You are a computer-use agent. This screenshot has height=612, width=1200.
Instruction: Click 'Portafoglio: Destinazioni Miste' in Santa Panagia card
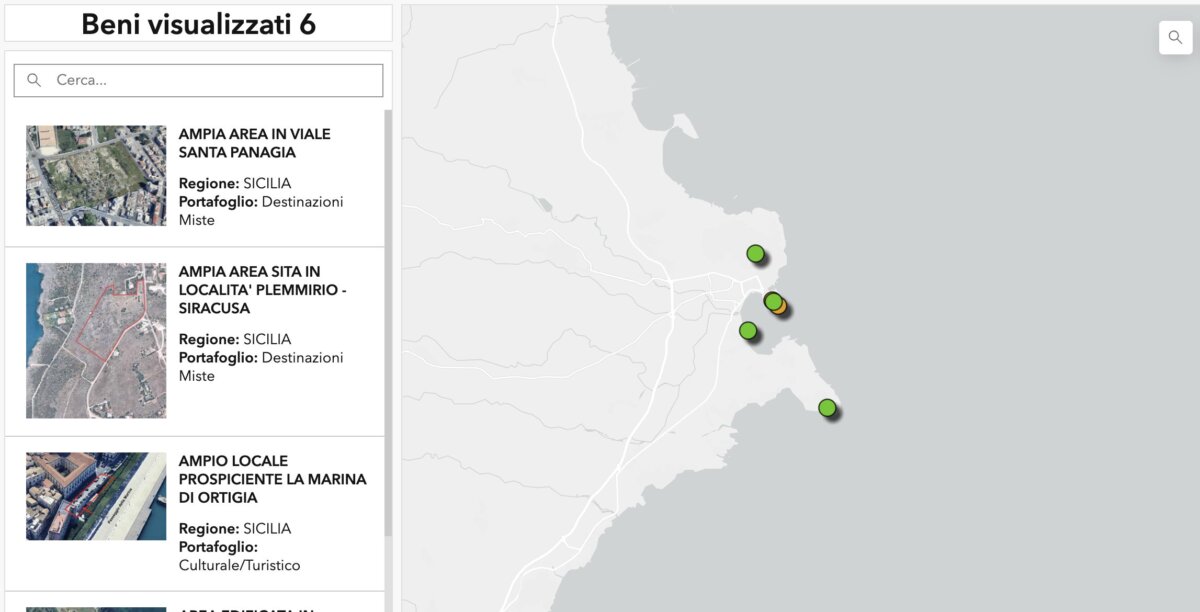pos(261,211)
